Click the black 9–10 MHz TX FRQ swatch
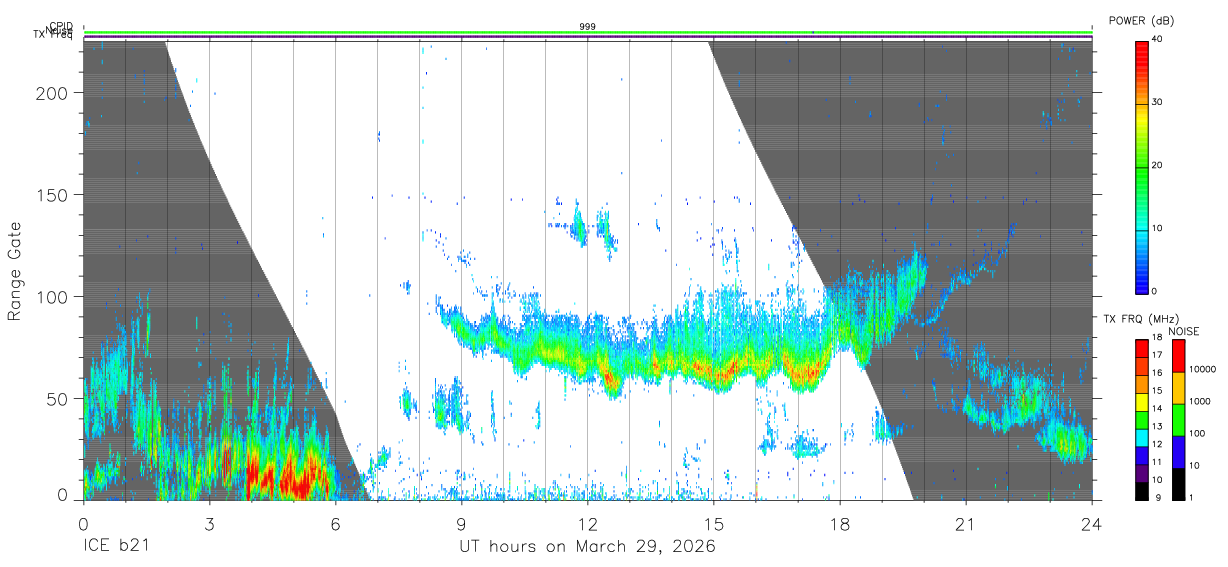The width and height of the screenshot is (1228, 567). 1142,492
